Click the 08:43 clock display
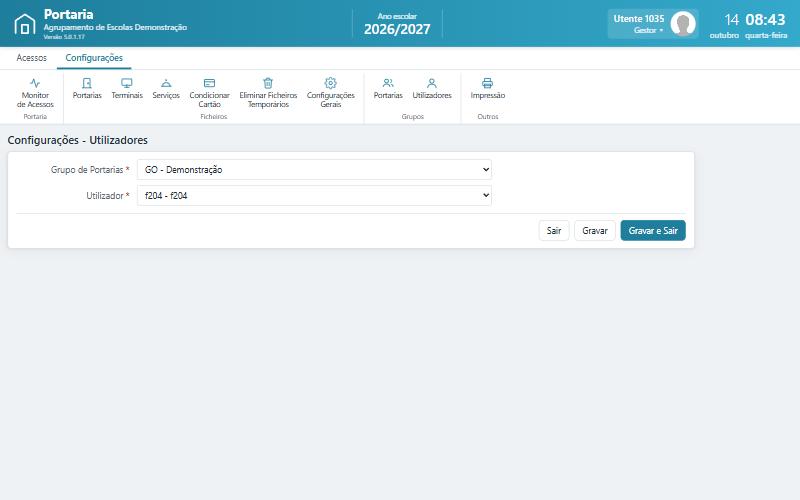The image size is (800, 500). click(765, 19)
